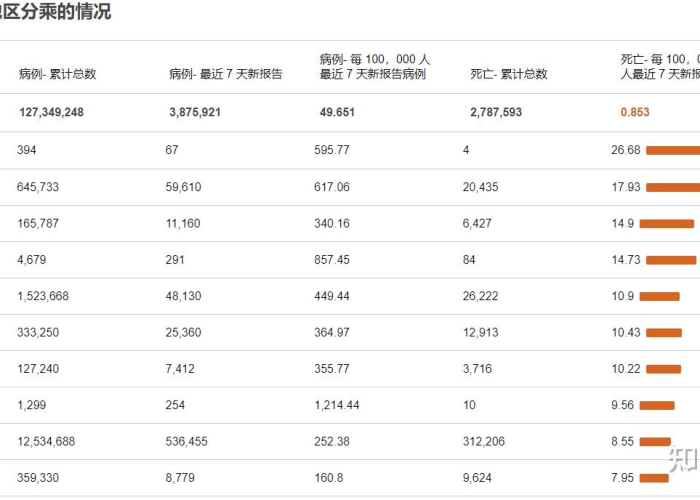Screen dimensions: 700x500
Task: Click the orange bar beside 8.55
Action: [x=655, y=442]
